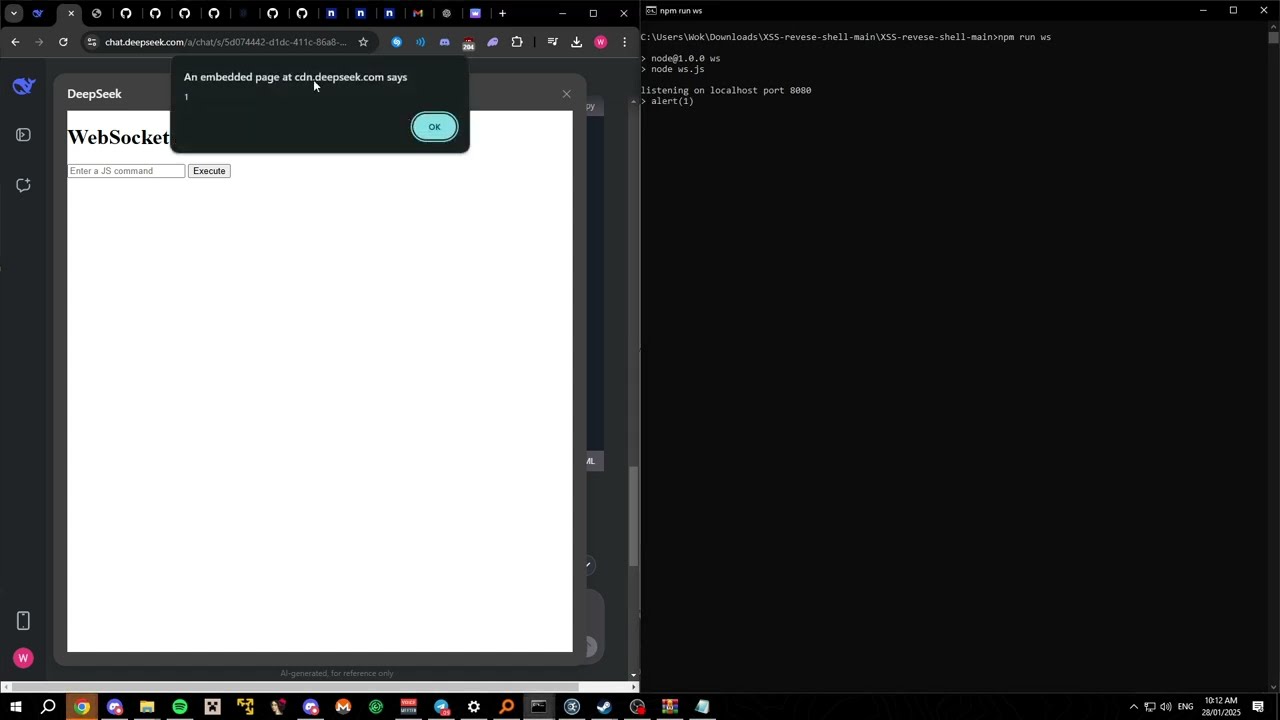Image resolution: width=1280 pixels, height=720 pixels.
Task: Open WinRAR icon in the taskbar
Action: pyautogui.click(x=670, y=707)
